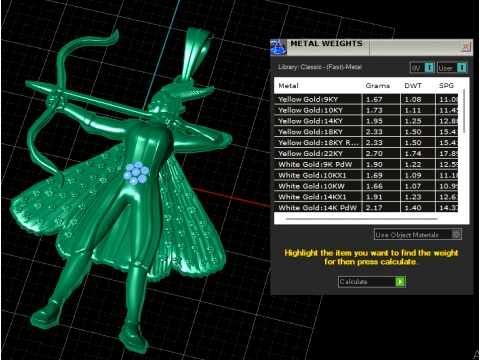480x360 pixels.
Task: Select the Yellow Gold:22KY row
Action: (x=366, y=153)
